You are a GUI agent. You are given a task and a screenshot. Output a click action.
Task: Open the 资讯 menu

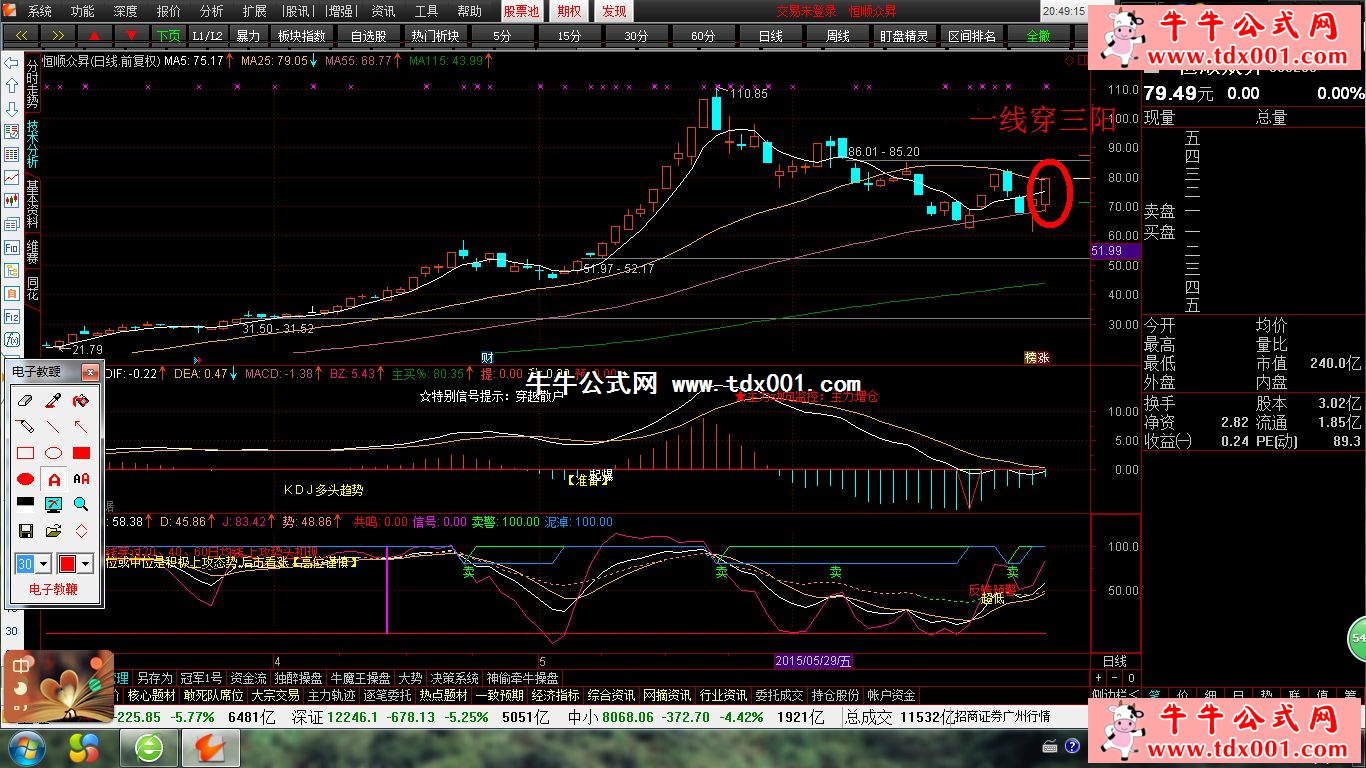[x=383, y=11]
